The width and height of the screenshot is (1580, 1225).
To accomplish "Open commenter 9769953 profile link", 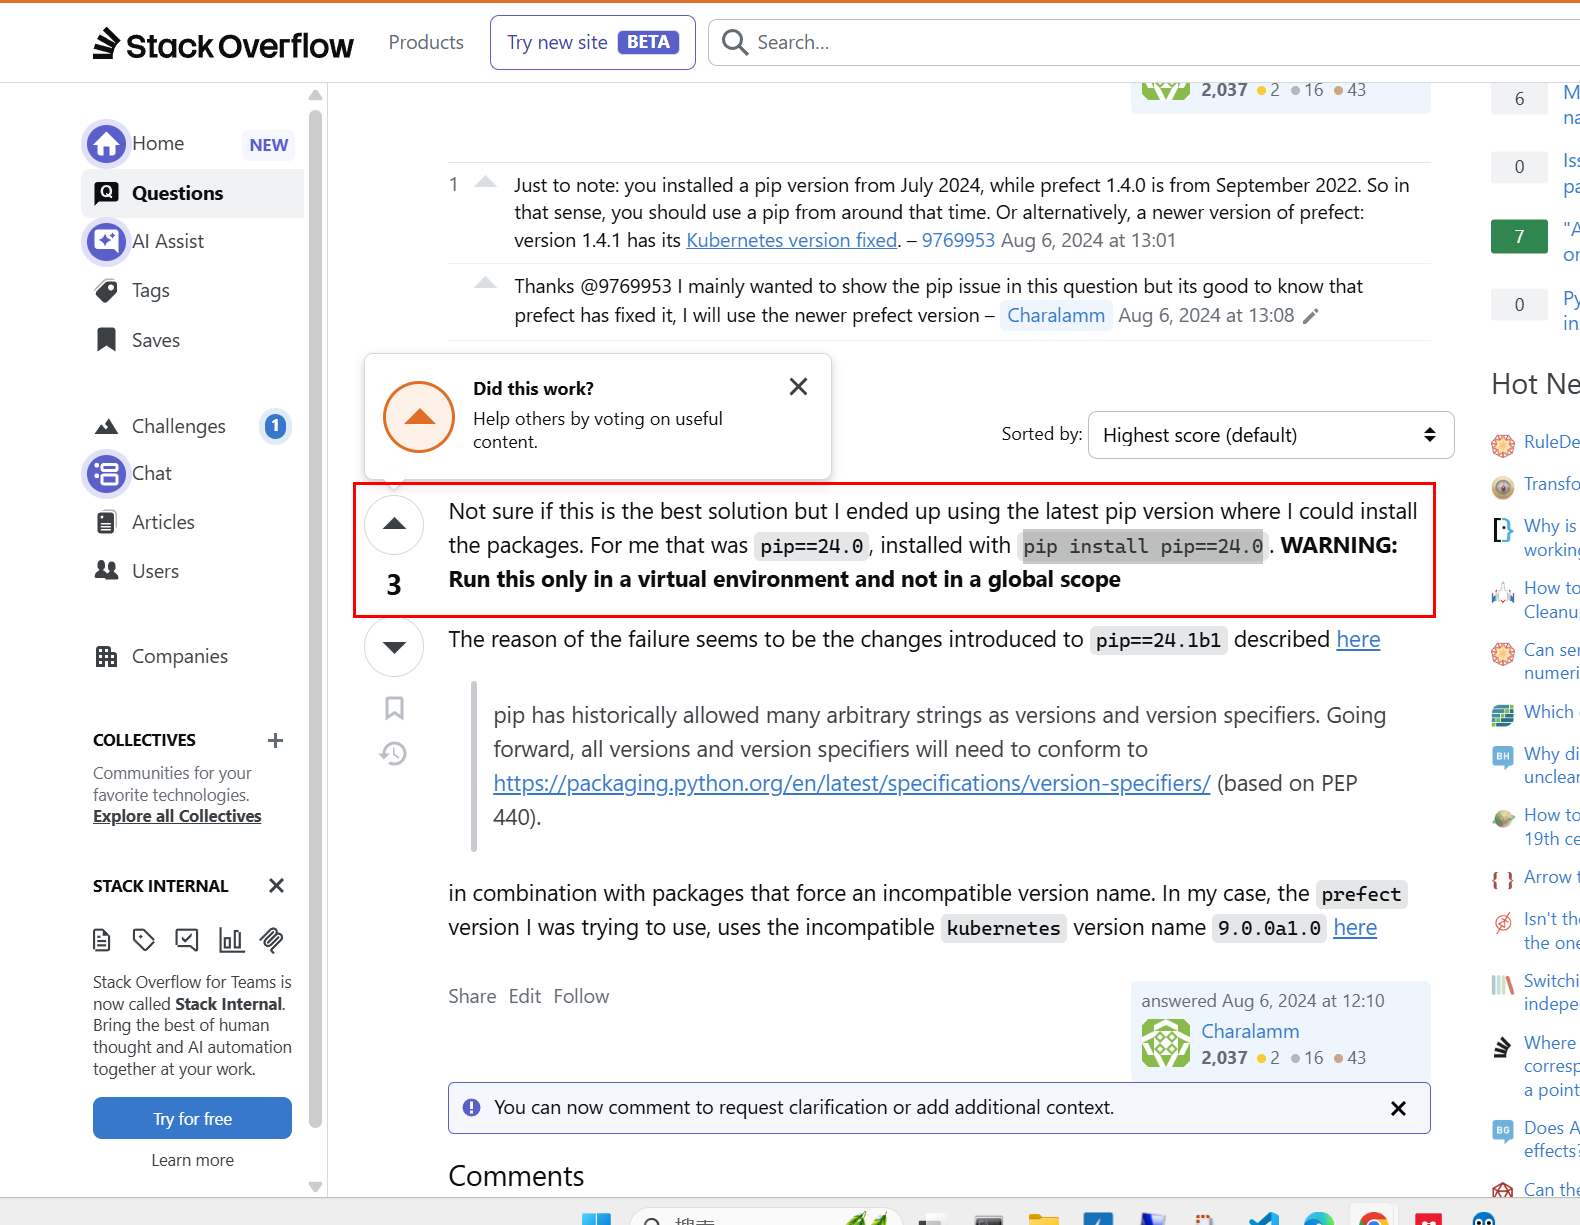I will coord(958,240).
